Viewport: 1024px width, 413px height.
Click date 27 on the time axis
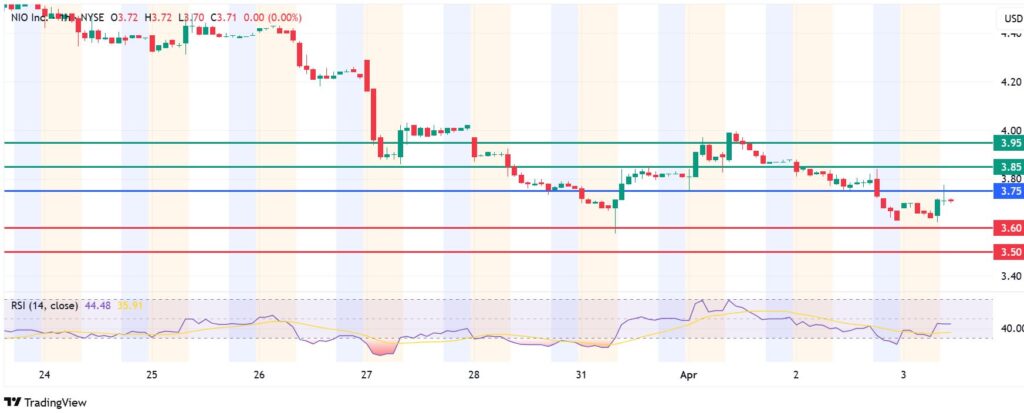[366, 375]
